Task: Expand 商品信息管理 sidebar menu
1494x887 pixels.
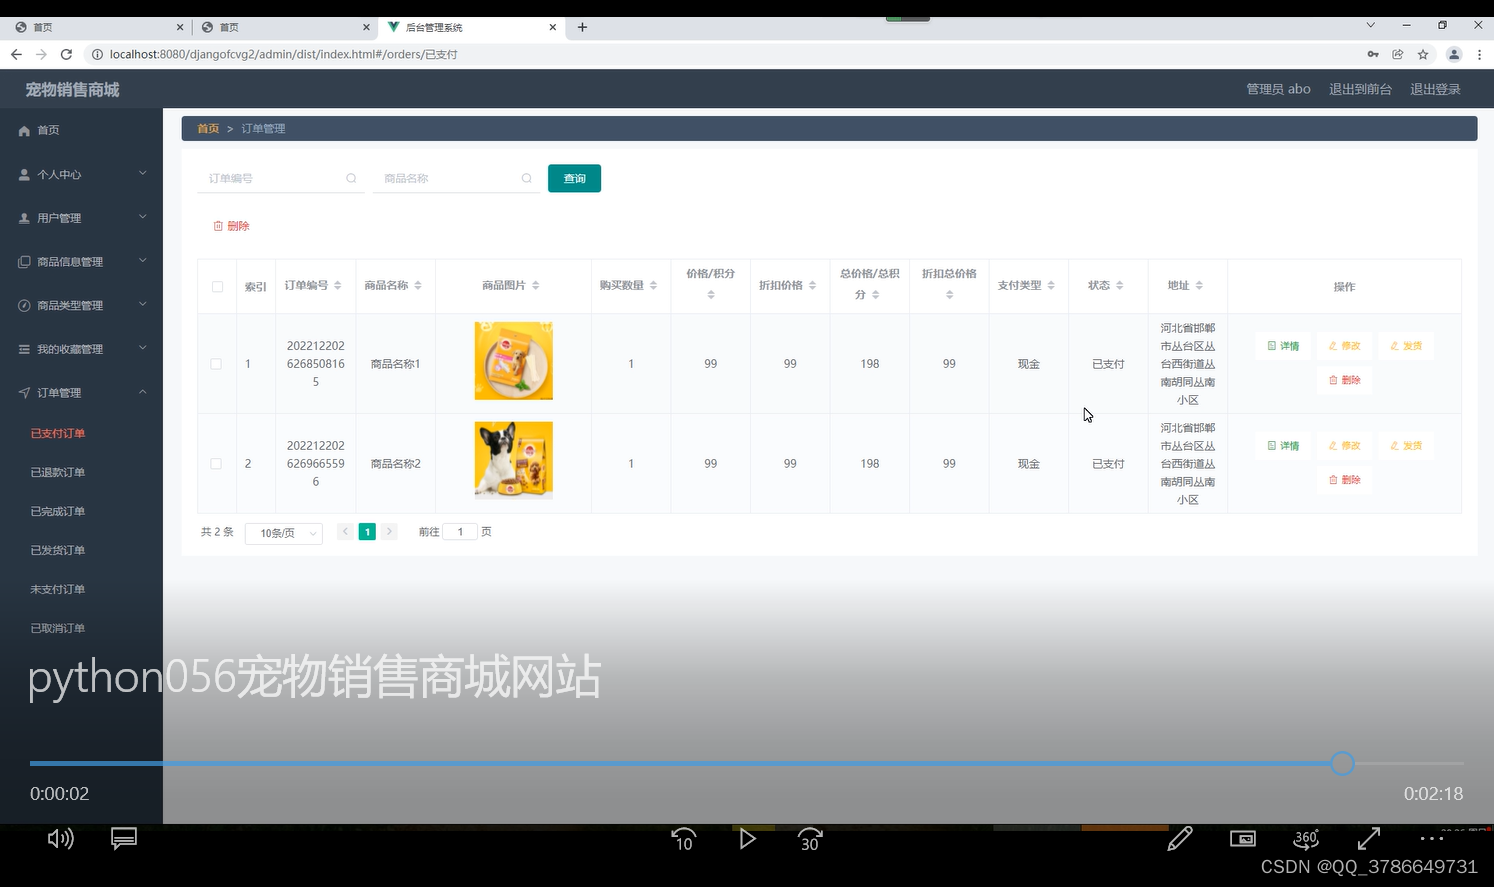Action: point(81,262)
